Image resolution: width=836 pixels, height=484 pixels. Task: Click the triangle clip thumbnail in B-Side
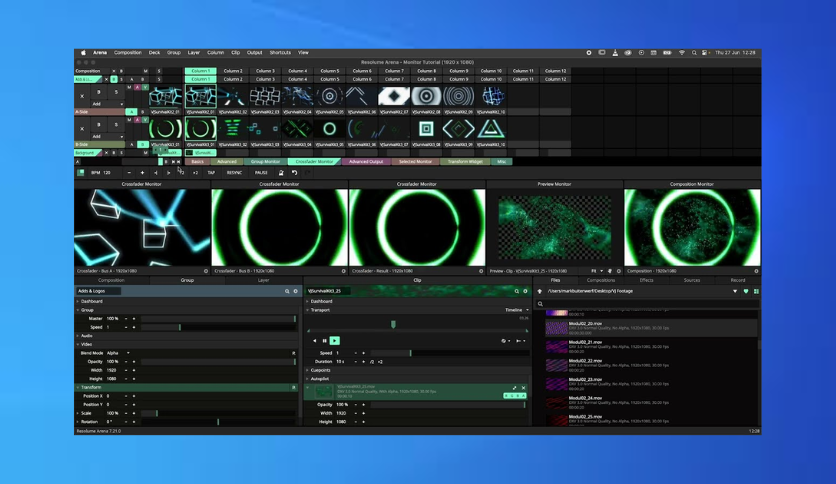coord(491,129)
